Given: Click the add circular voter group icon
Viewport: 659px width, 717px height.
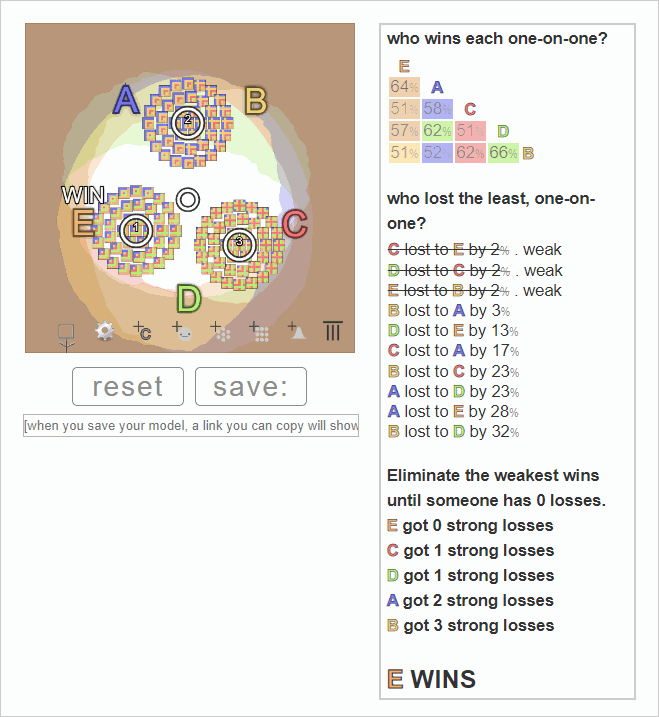Looking at the screenshot, I should 221,331.
